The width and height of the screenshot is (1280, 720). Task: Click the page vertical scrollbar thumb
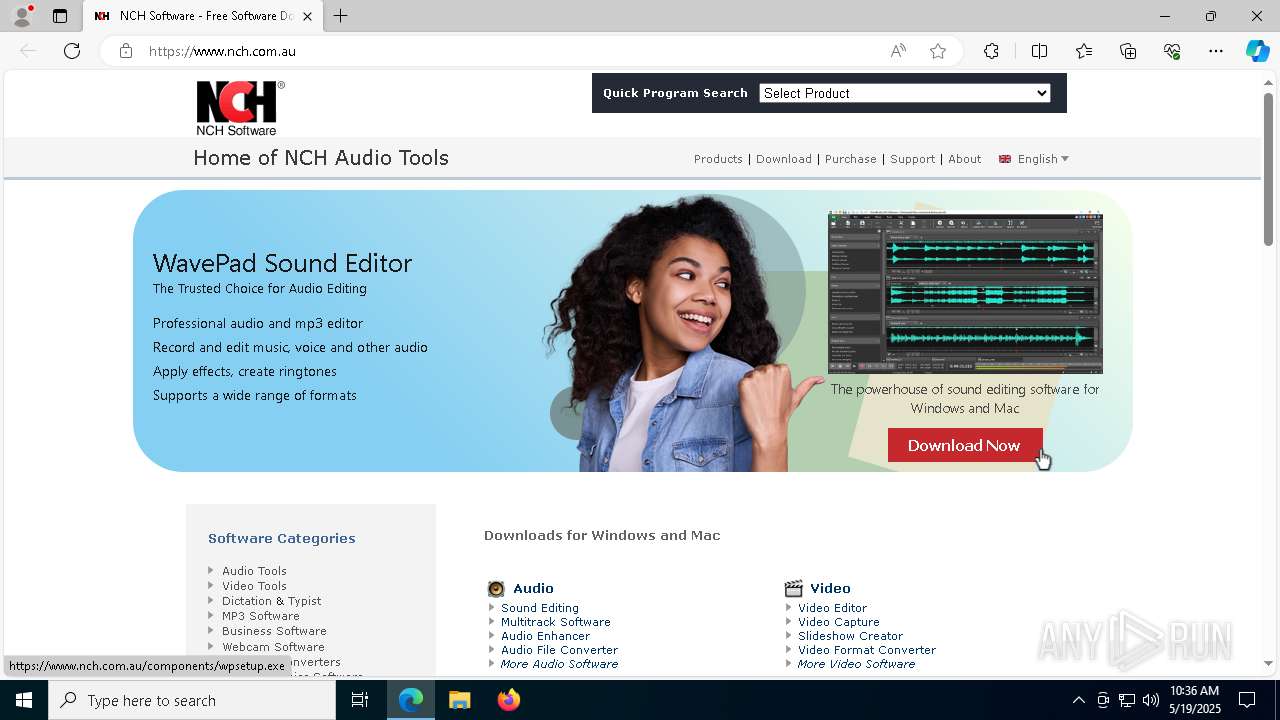(1268, 168)
